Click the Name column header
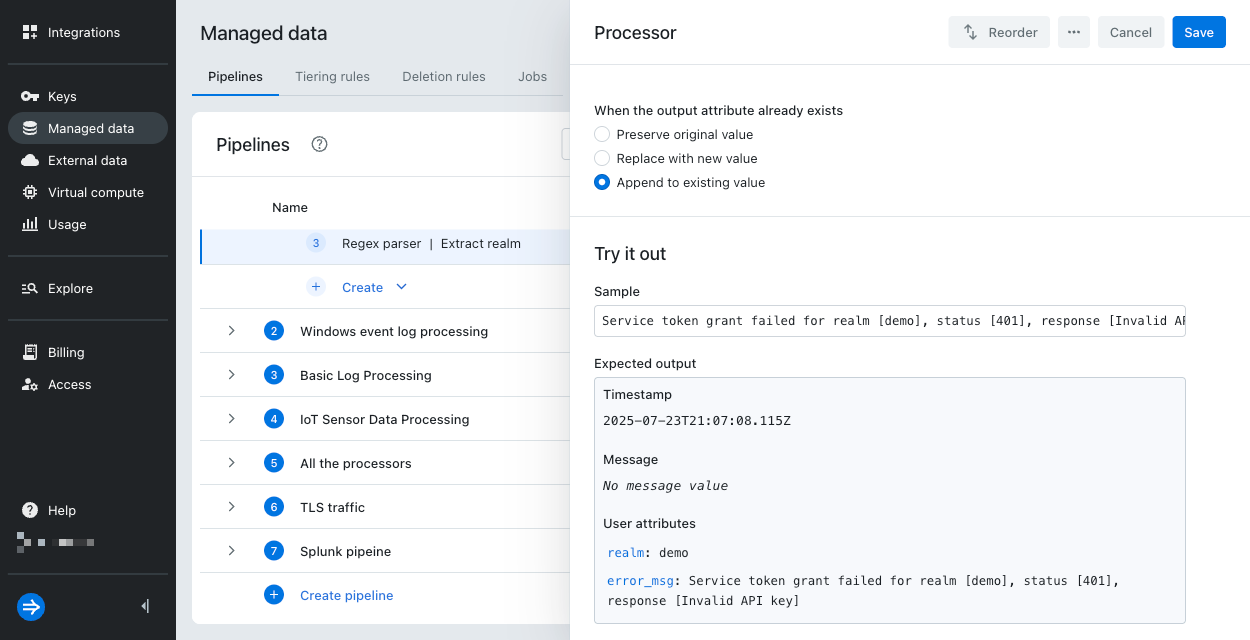 point(290,207)
